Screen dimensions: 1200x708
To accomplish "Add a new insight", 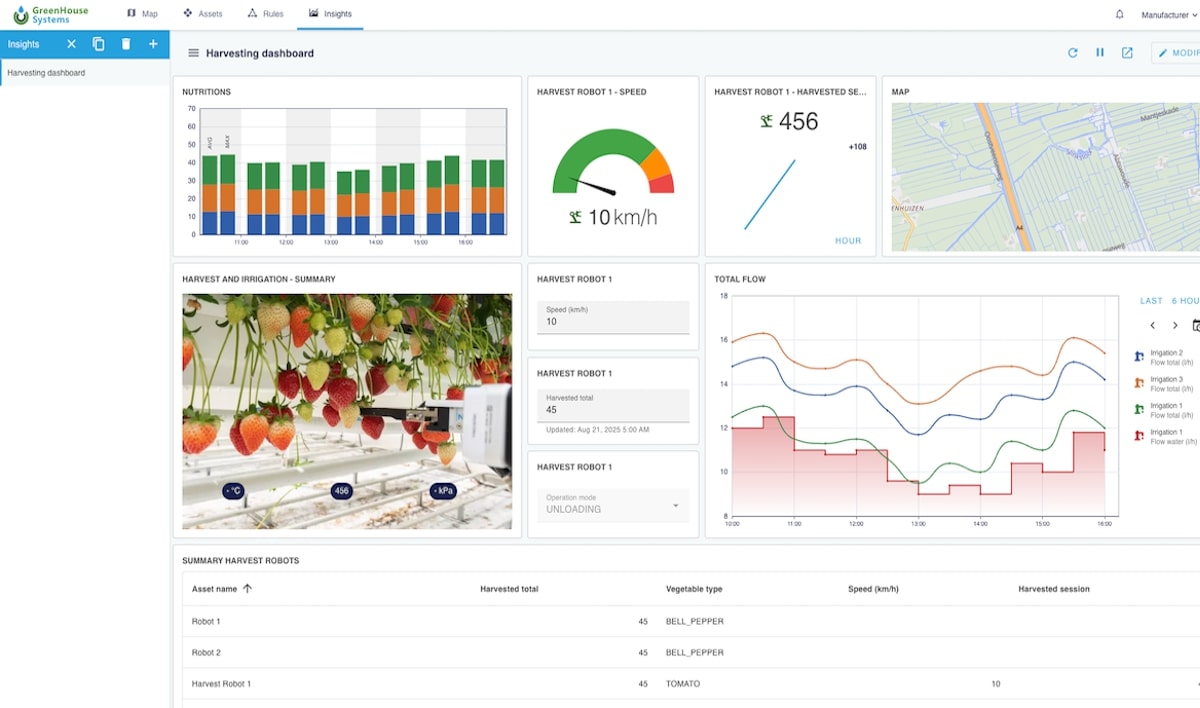I will pyautogui.click(x=152, y=44).
